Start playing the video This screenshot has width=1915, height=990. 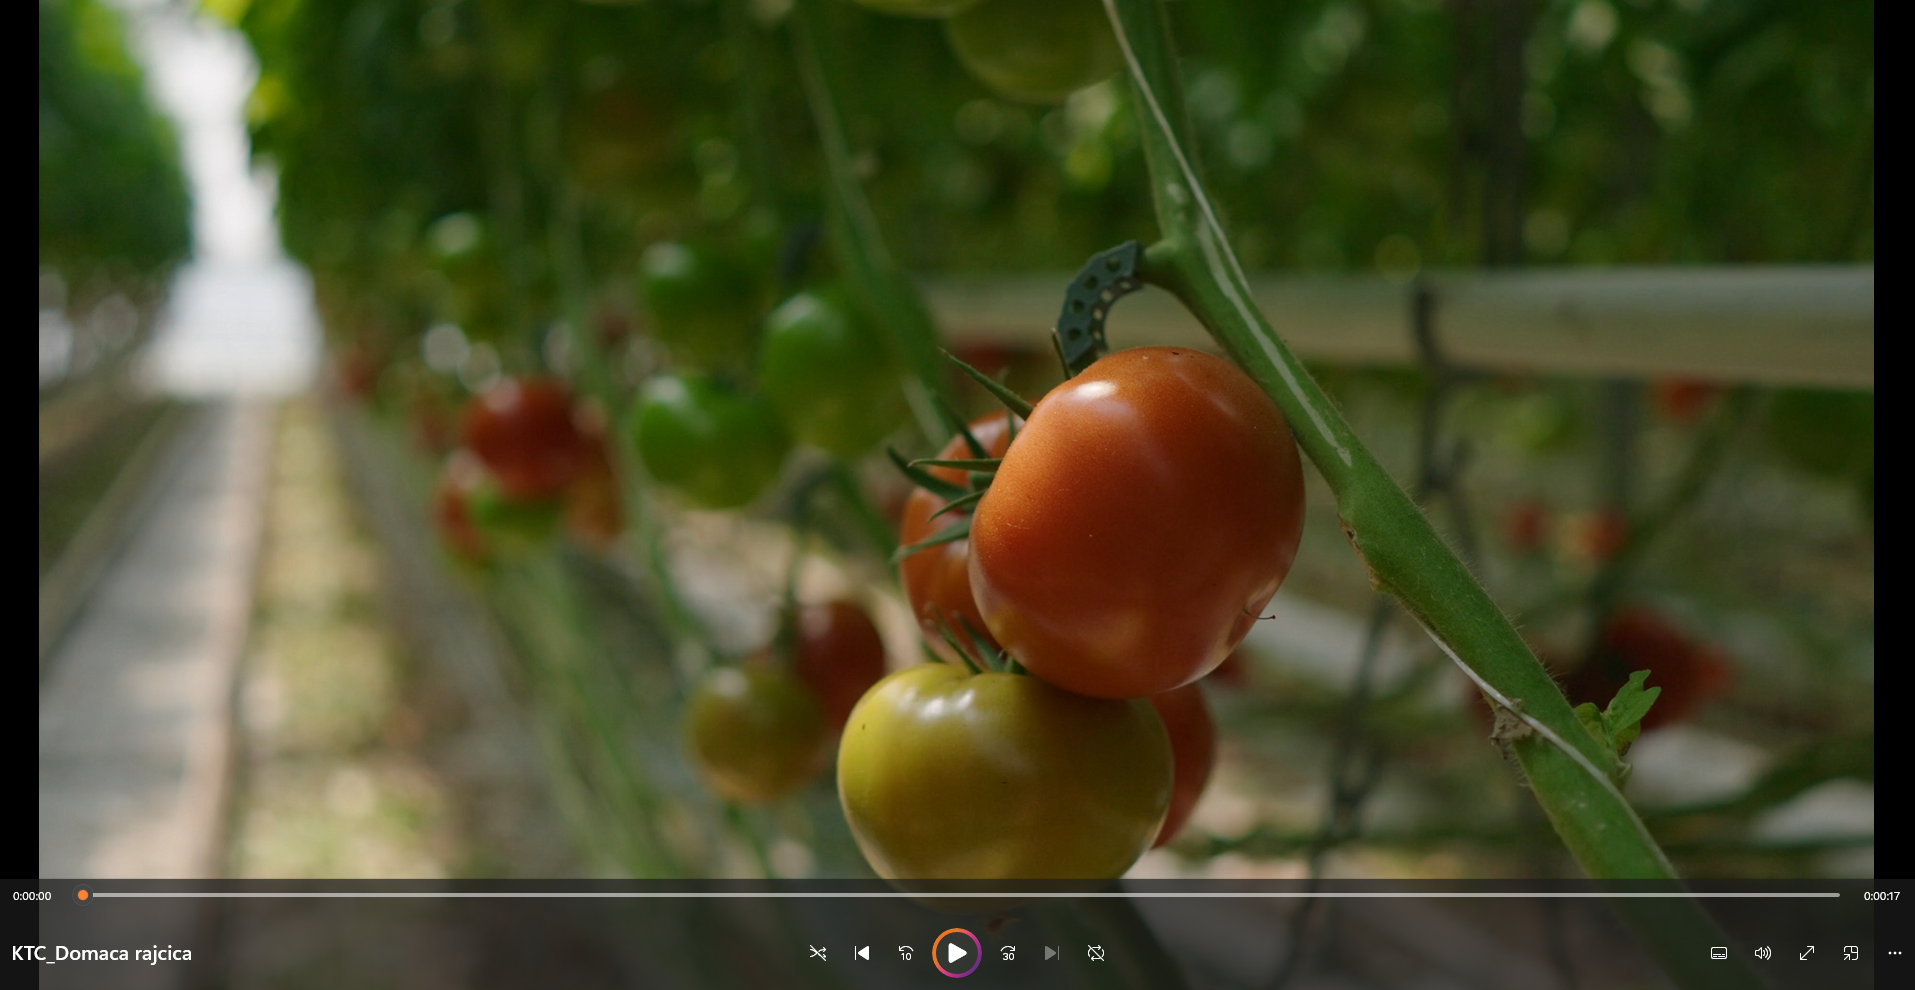[x=957, y=953]
